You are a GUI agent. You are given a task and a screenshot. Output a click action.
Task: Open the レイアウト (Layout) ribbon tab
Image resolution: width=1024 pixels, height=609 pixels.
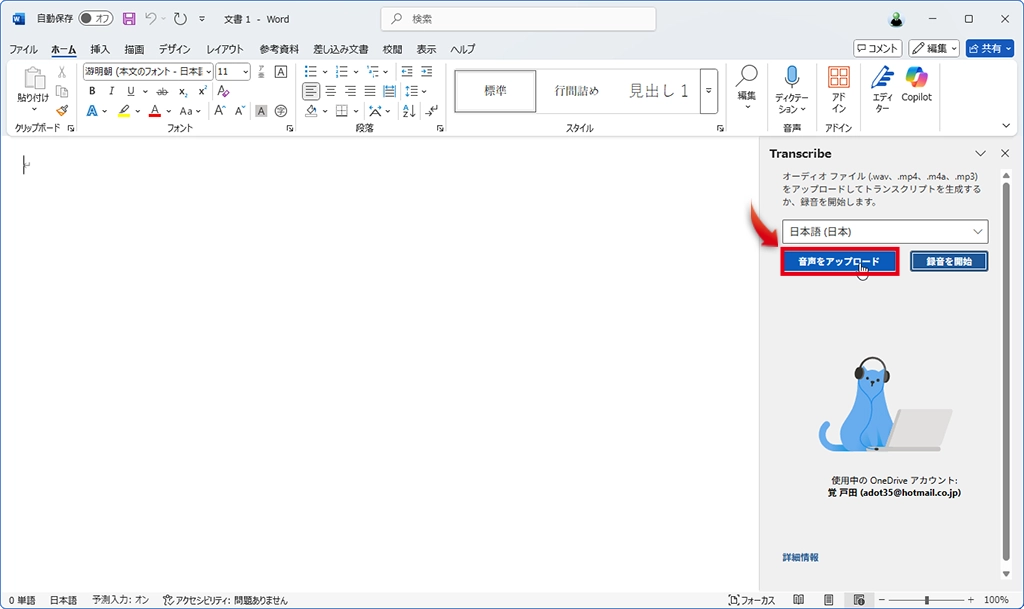[x=224, y=49]
